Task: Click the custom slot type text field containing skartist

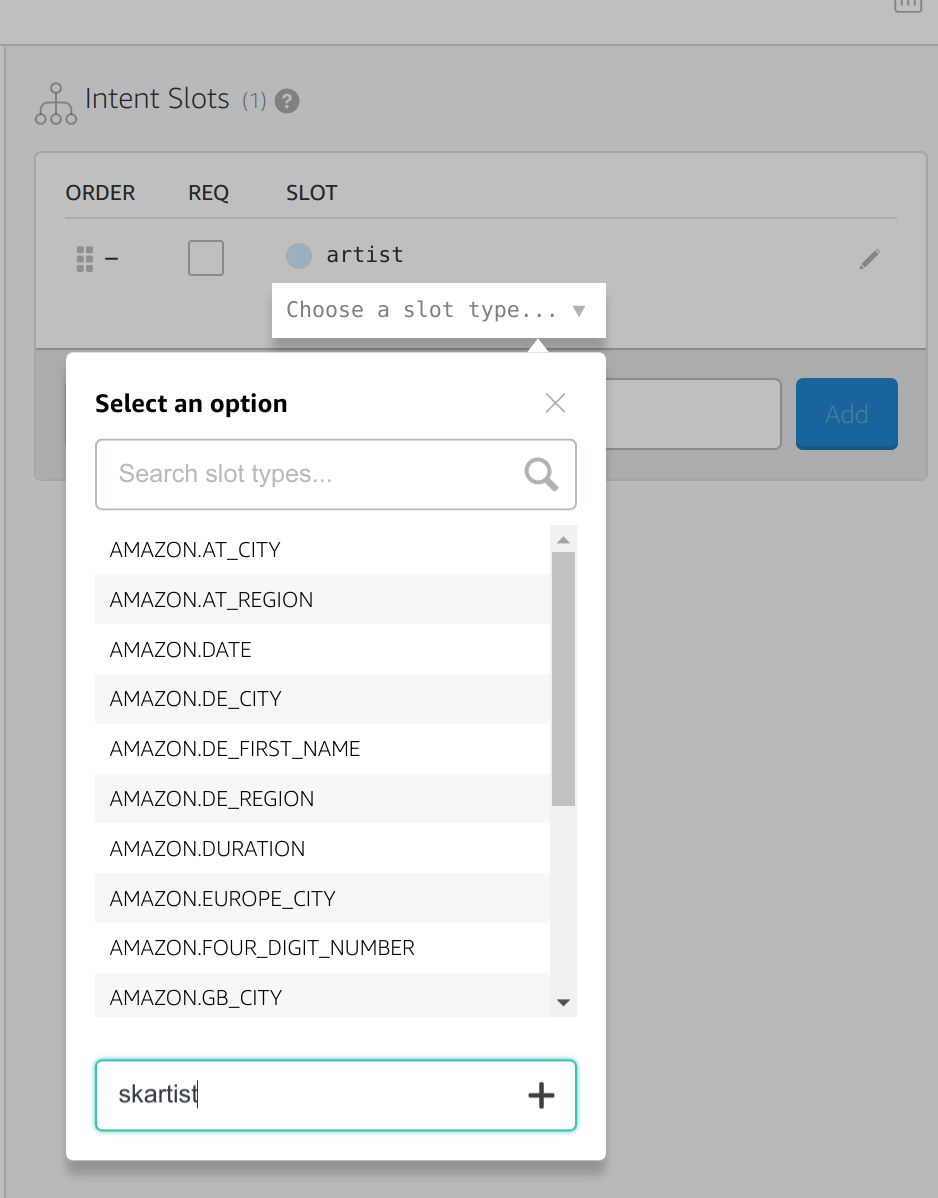Action: tap(310, 1095)
